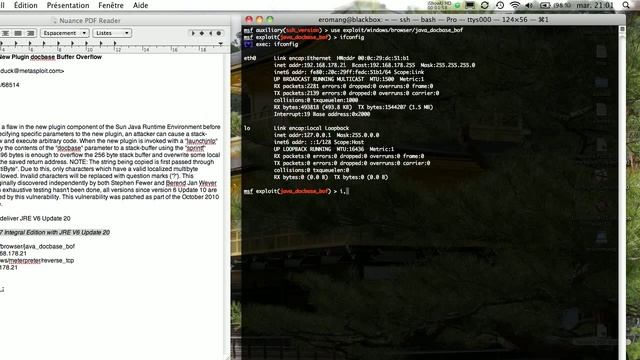
Task: Click "inet addr:192.168.178.21" in Terminal
Action: pyautogui.click(x=310, y=65)
